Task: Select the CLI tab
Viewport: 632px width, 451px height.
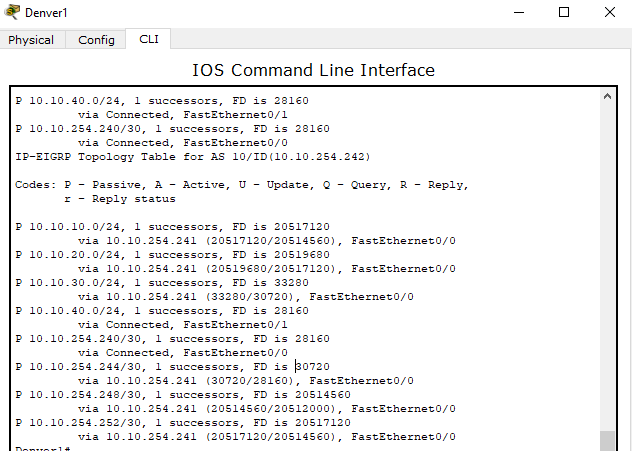Action: pyautogui.click(x=148, y=39)
